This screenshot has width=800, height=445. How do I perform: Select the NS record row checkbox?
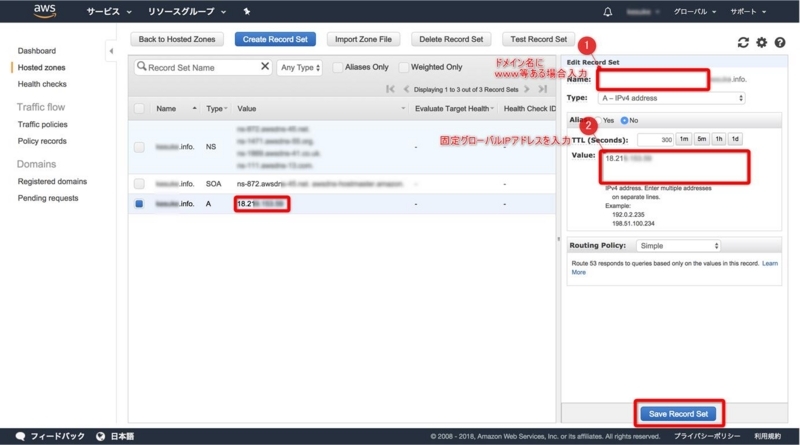click(x=139, y=147)
